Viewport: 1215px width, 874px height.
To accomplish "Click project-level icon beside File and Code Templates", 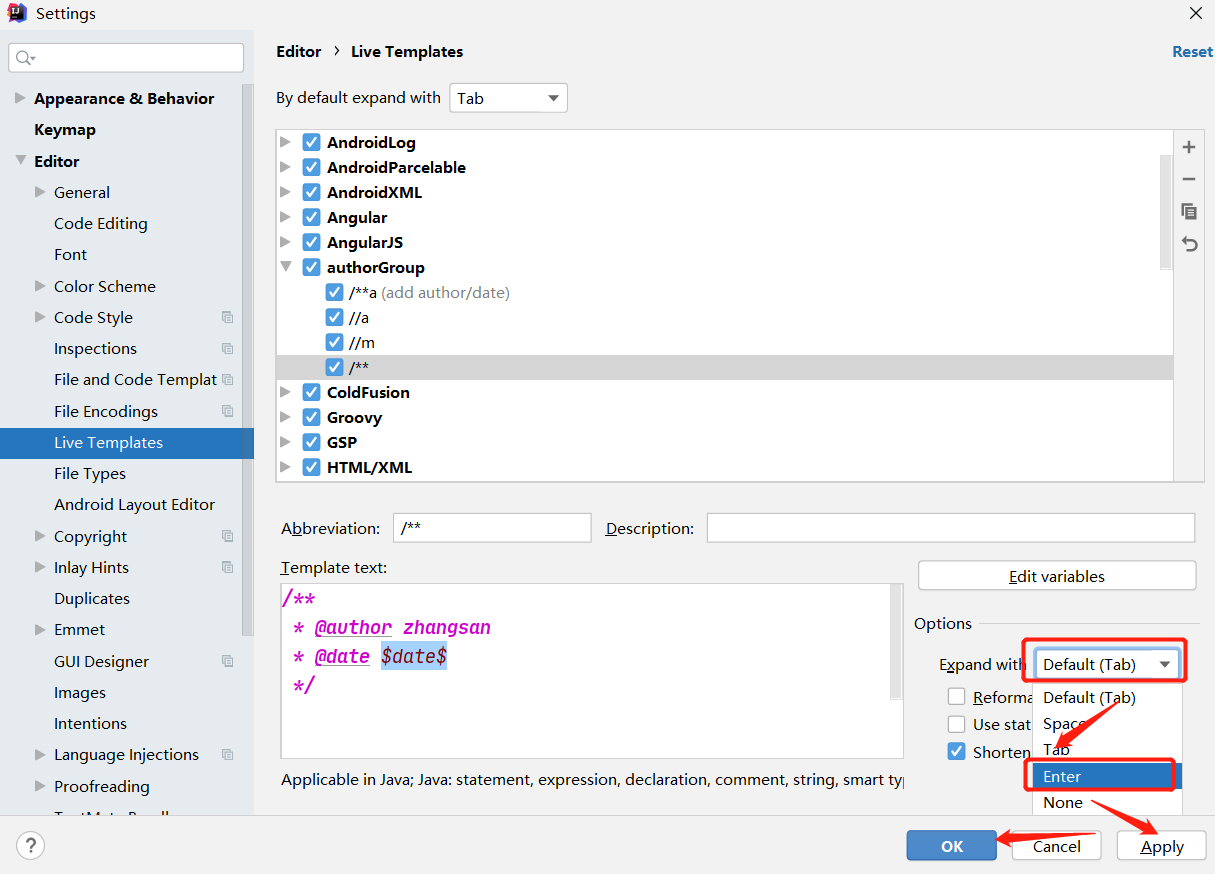I will 227,380.
